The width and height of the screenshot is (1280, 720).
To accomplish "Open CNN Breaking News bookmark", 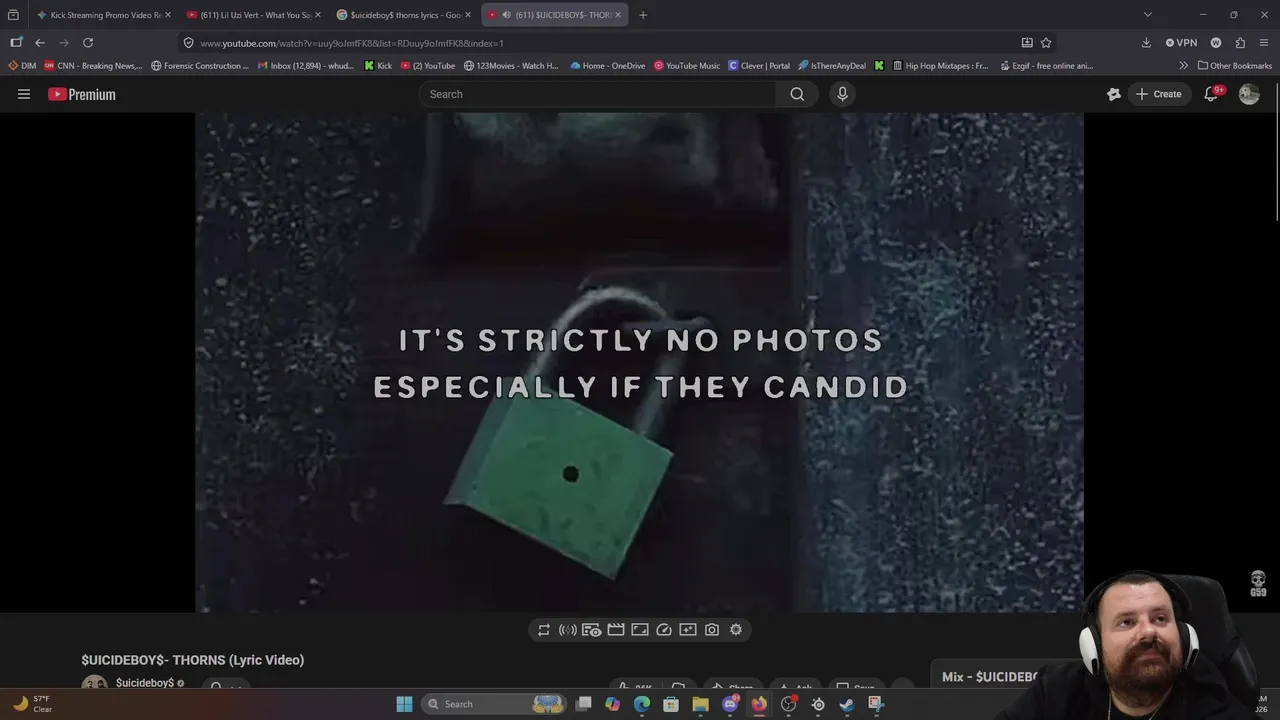I will pos(93,66).
